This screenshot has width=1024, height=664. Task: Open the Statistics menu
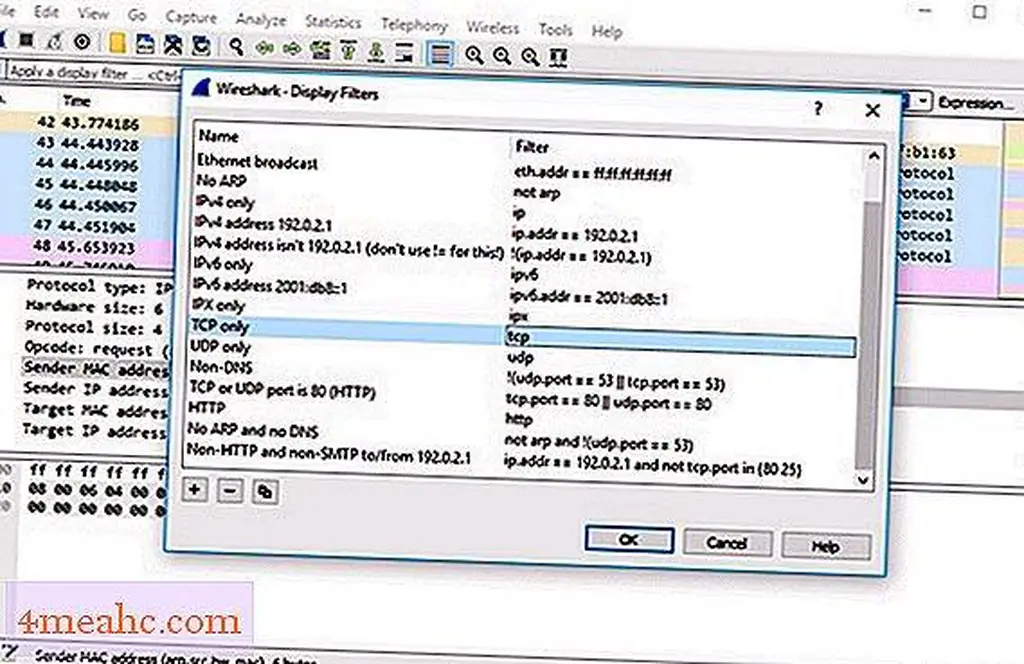click(333, 22)
